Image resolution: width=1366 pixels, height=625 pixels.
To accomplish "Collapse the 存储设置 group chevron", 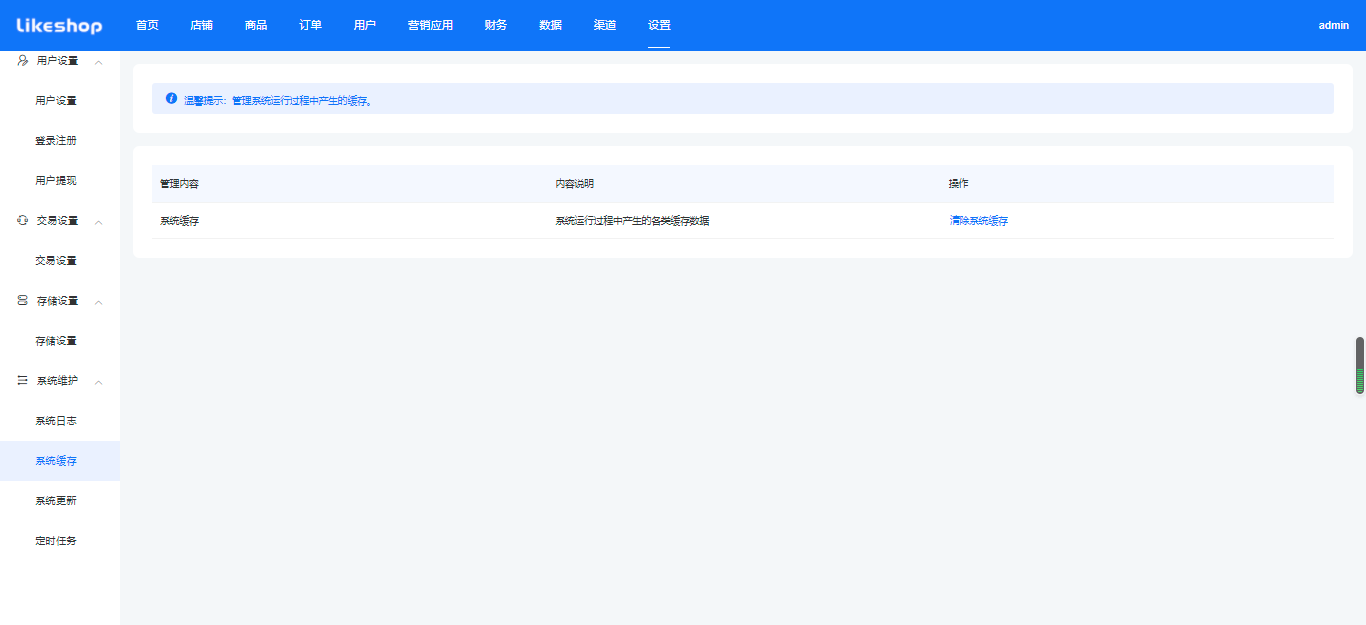I will point(98,302).
